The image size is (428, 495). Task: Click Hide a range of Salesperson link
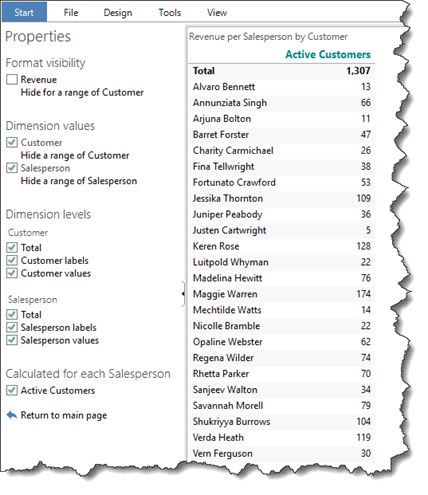click(x=79, y=181)
